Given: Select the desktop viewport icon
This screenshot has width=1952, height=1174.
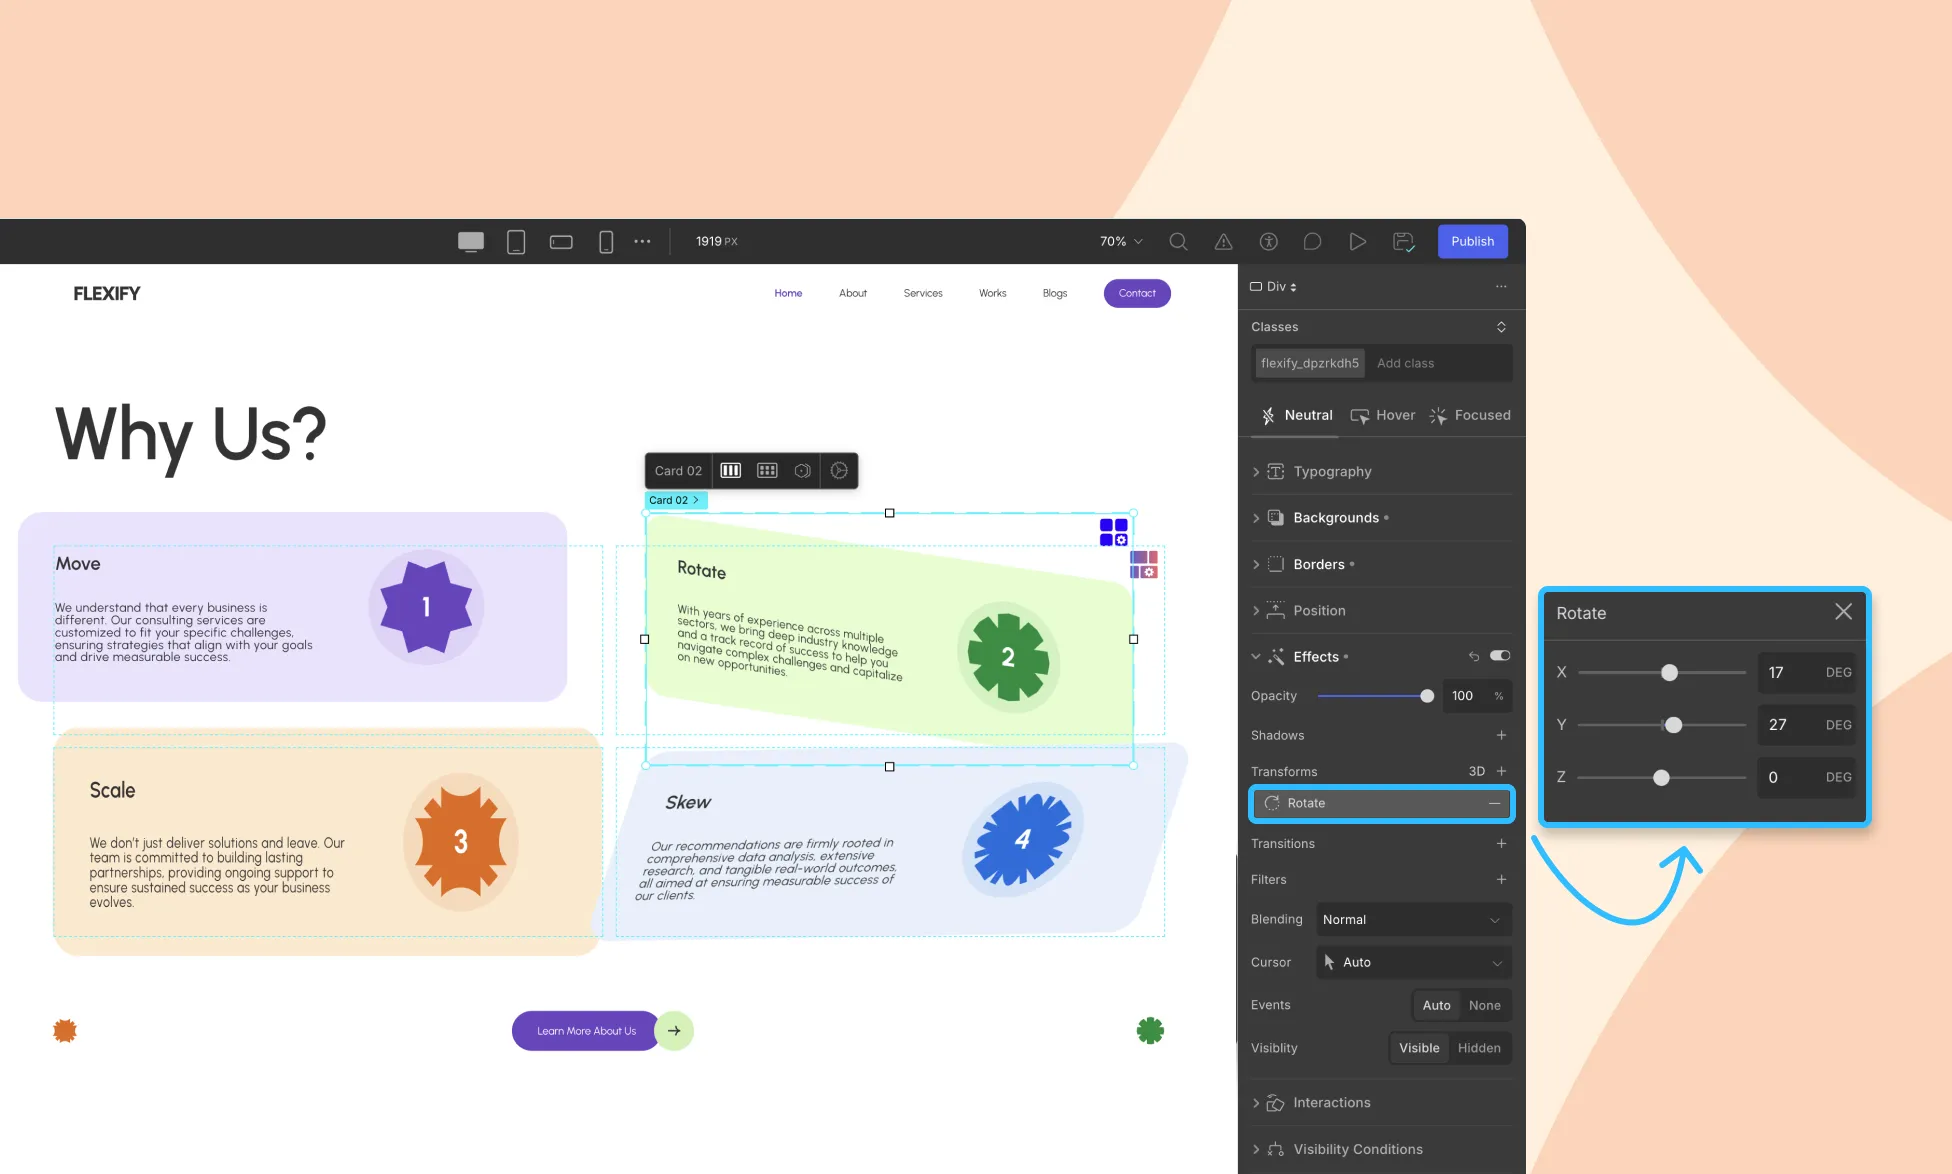Looking at the screenshot, I should click(x=471, y=242).
